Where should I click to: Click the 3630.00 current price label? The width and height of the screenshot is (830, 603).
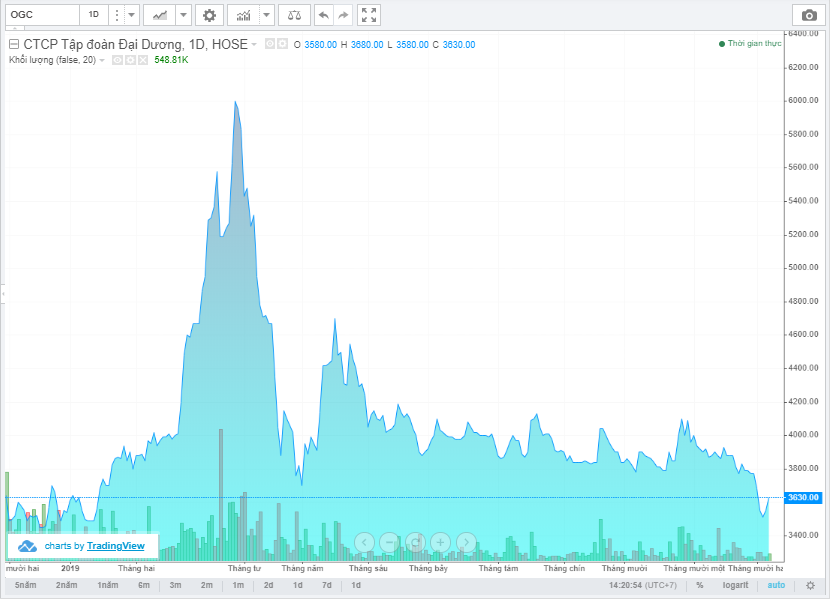click(803, 497)
